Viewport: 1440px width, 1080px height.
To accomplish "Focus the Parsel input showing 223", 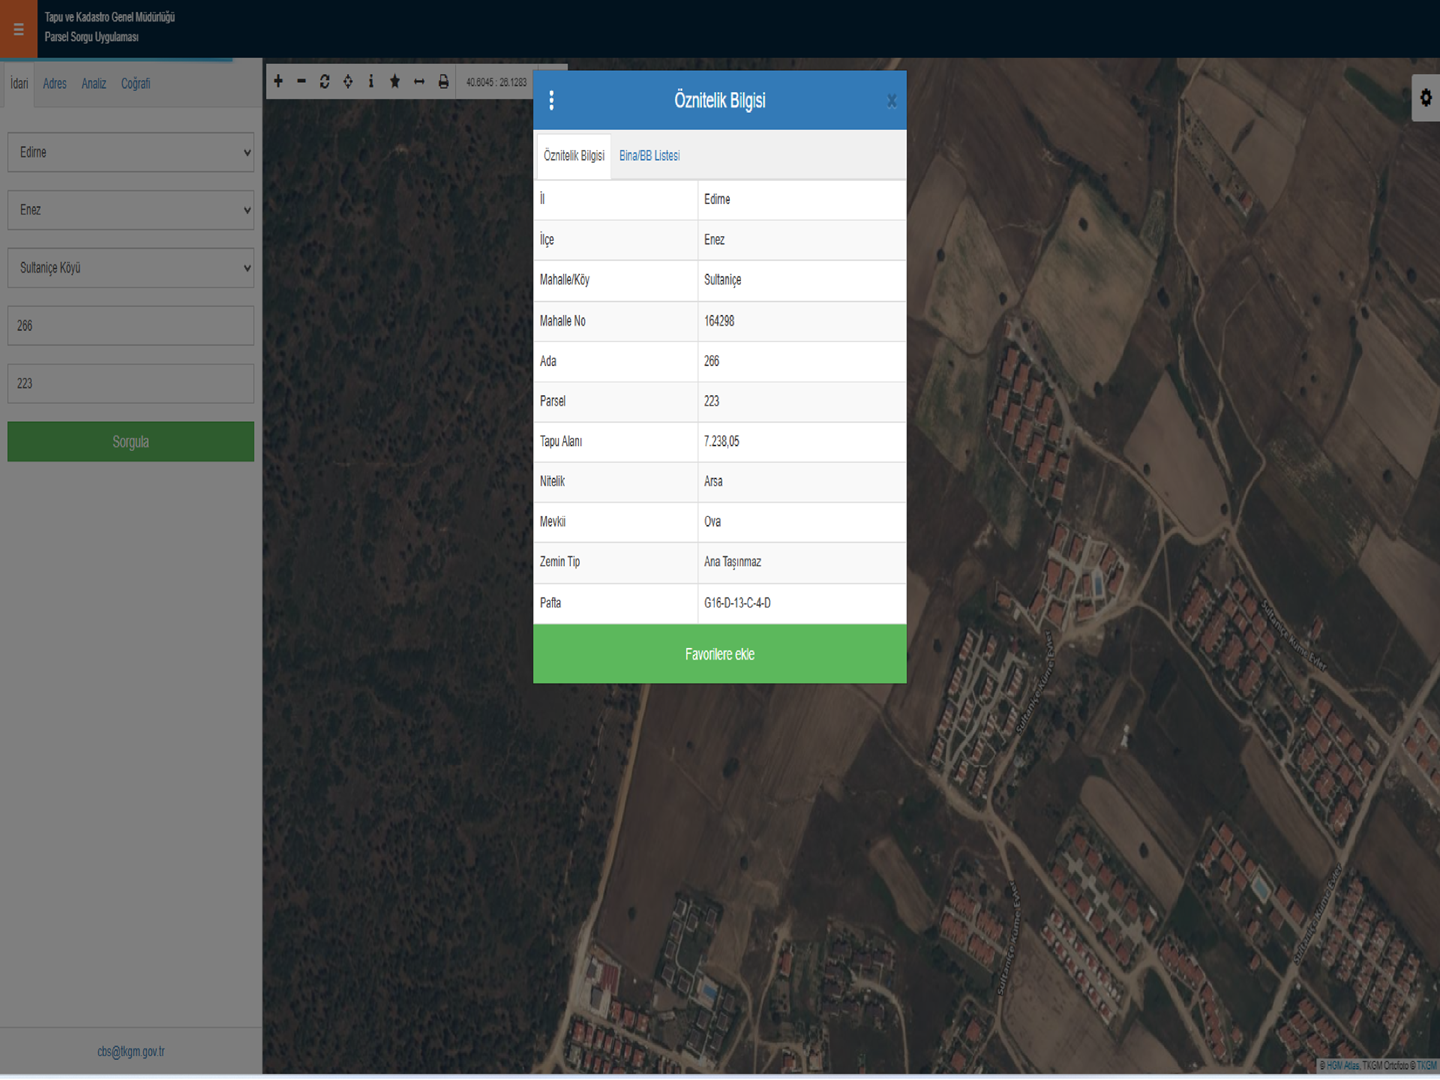I will point(131,384).
